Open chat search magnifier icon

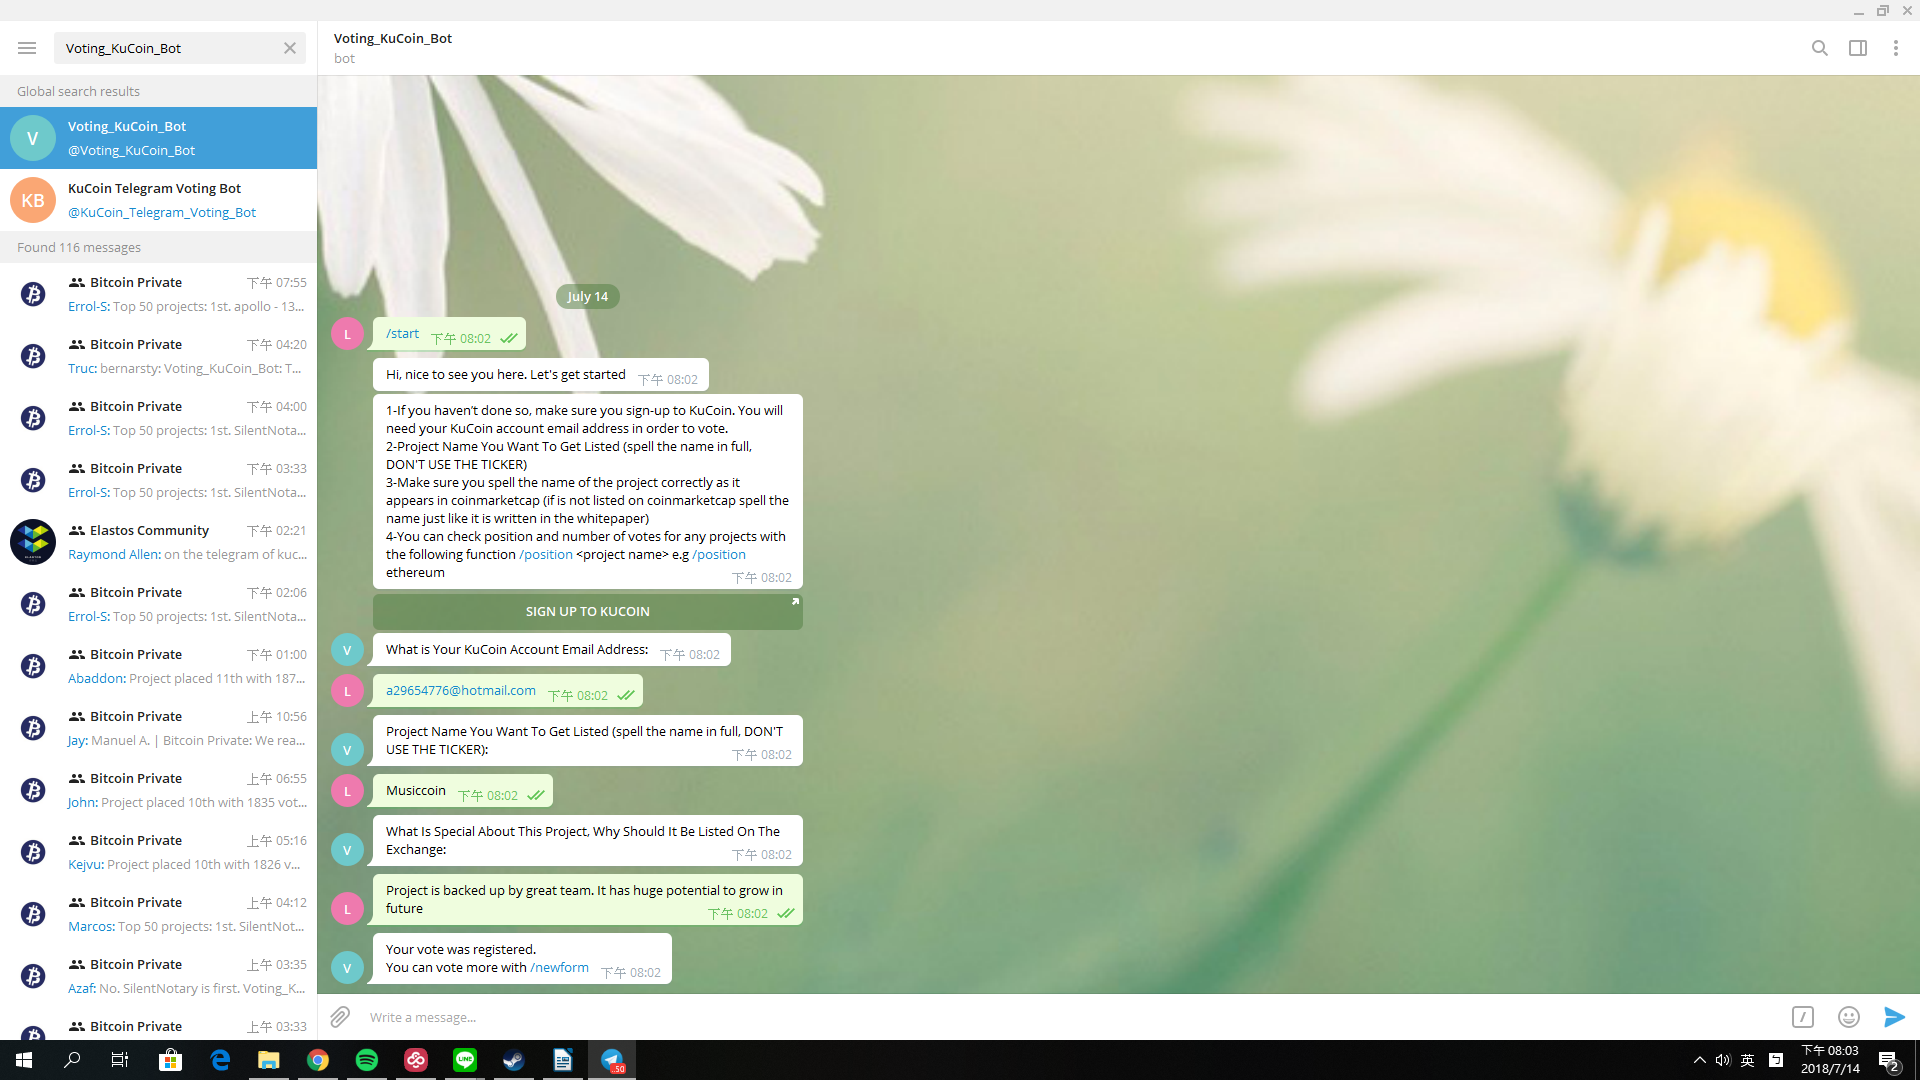[1819, 48]
